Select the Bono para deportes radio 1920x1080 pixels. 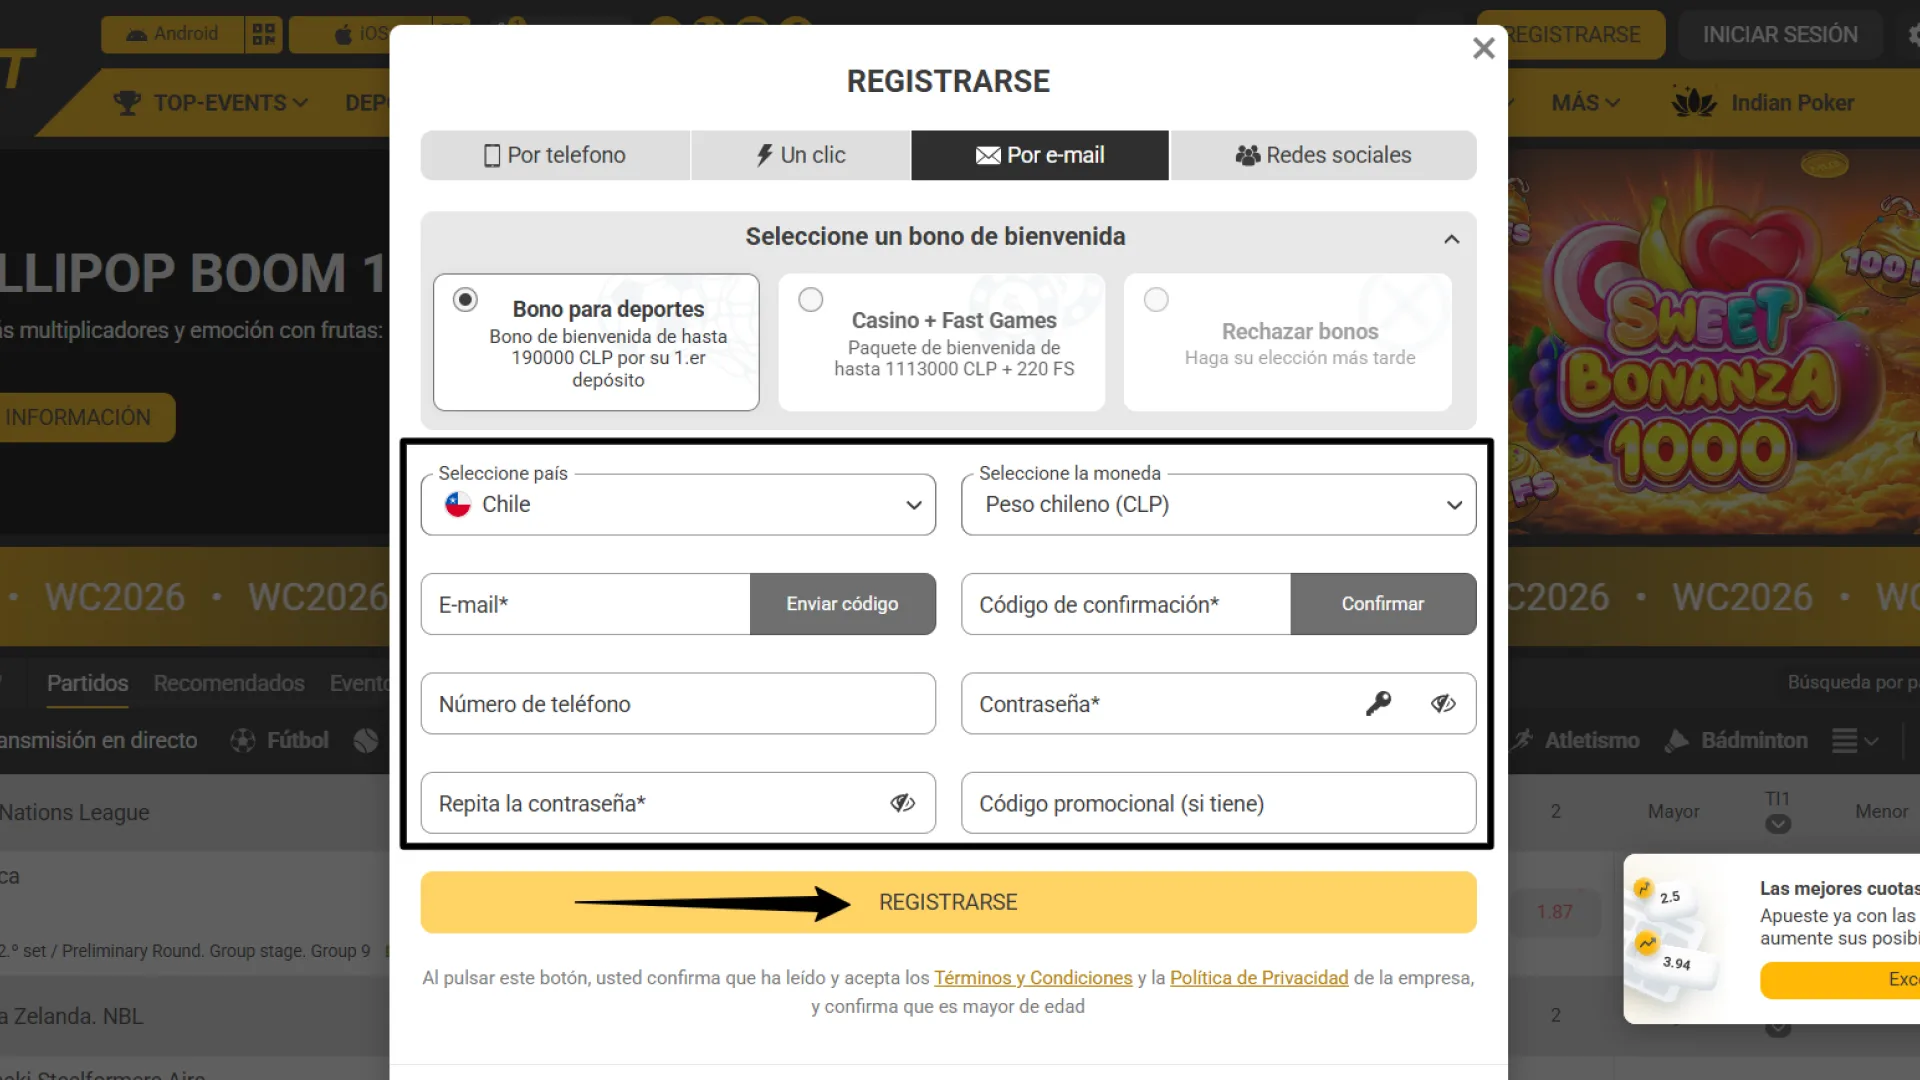pos(465,299)
